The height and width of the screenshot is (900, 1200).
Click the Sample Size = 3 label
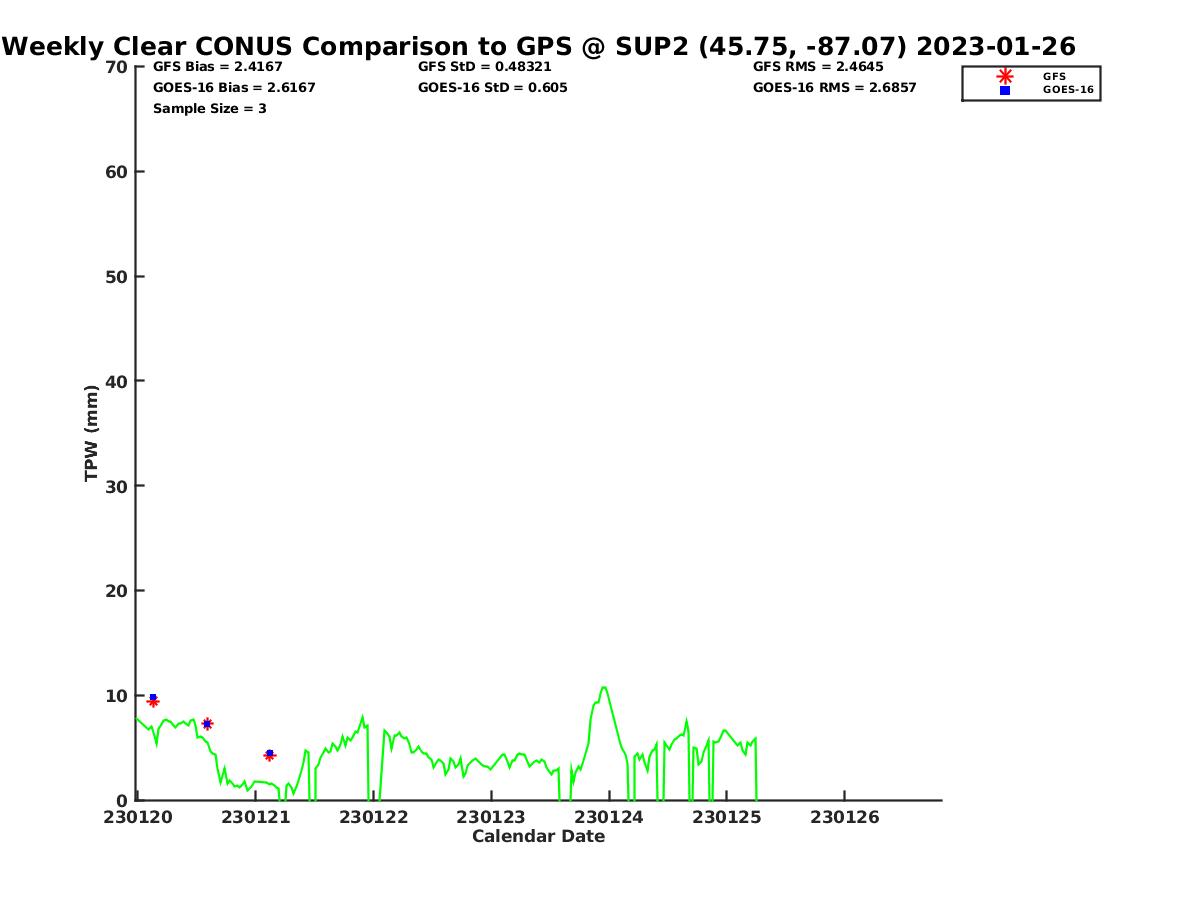tap(209, 109)
